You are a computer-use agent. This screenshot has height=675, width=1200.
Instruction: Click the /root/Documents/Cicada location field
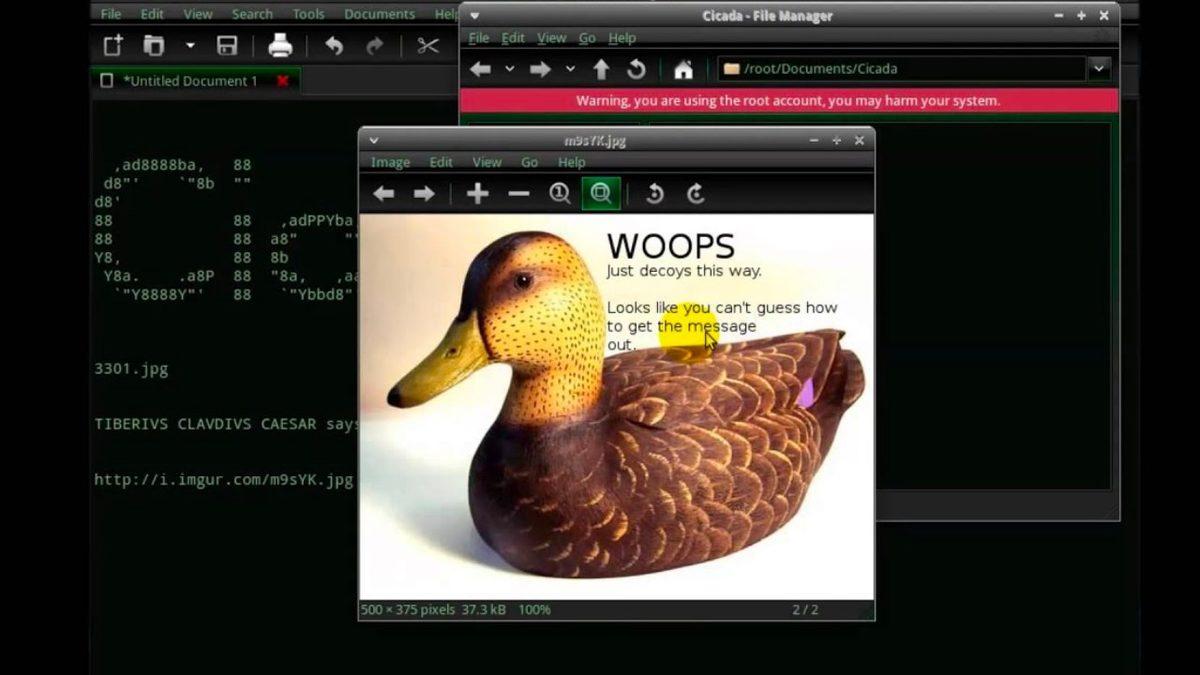click(900, 69)
